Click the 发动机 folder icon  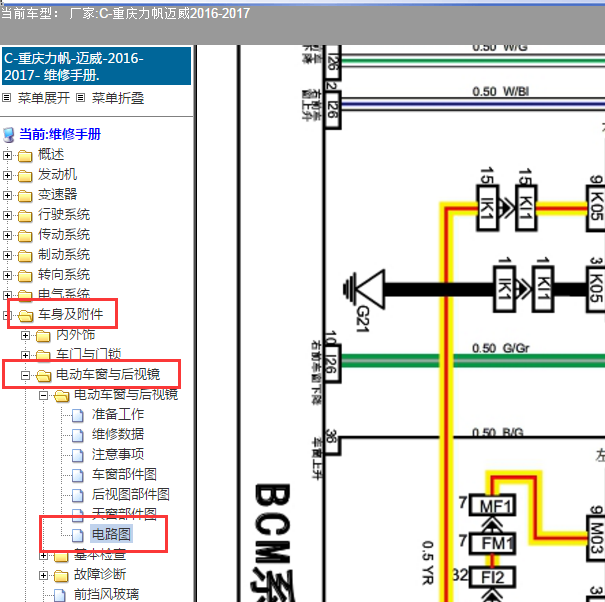pos(25,176)
